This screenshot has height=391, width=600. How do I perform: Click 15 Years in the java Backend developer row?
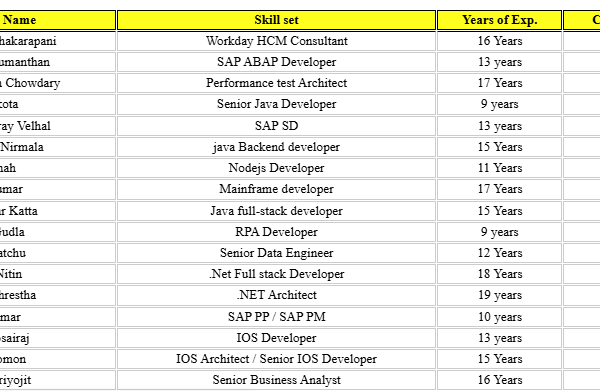click(x=500, y=147)
